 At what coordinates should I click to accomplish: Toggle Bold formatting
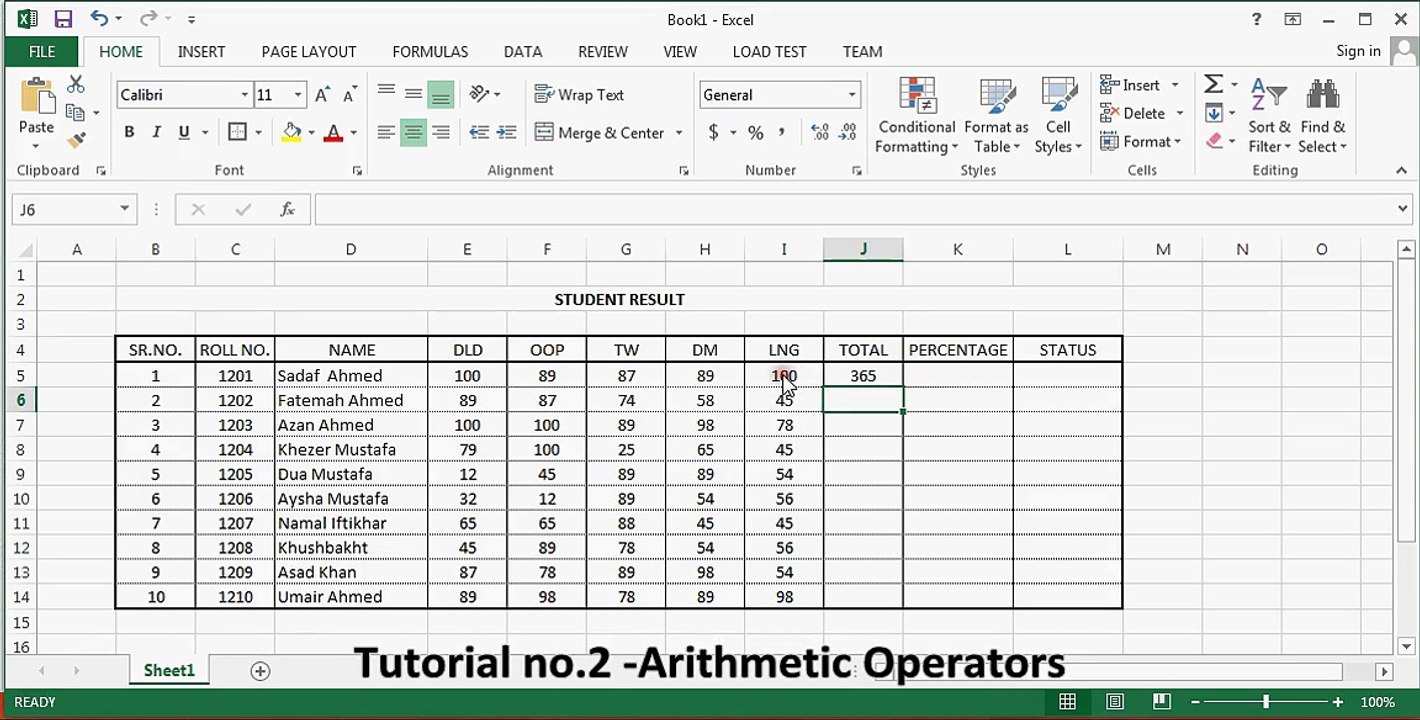click(x=129, y=132)
